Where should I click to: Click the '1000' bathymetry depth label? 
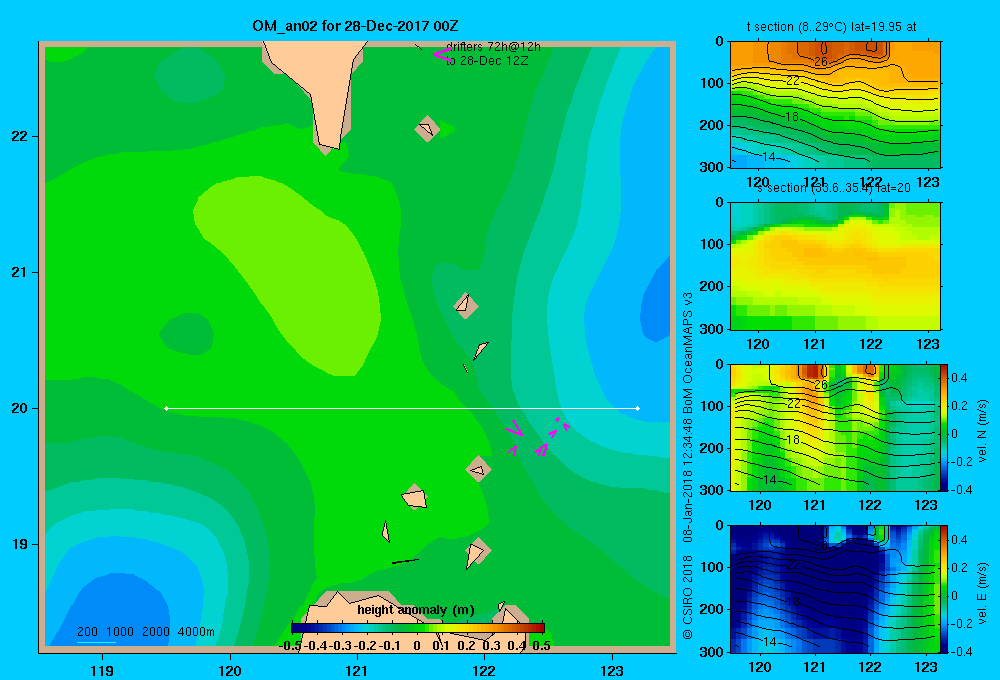pyautogui.click(x=120, y=632)
